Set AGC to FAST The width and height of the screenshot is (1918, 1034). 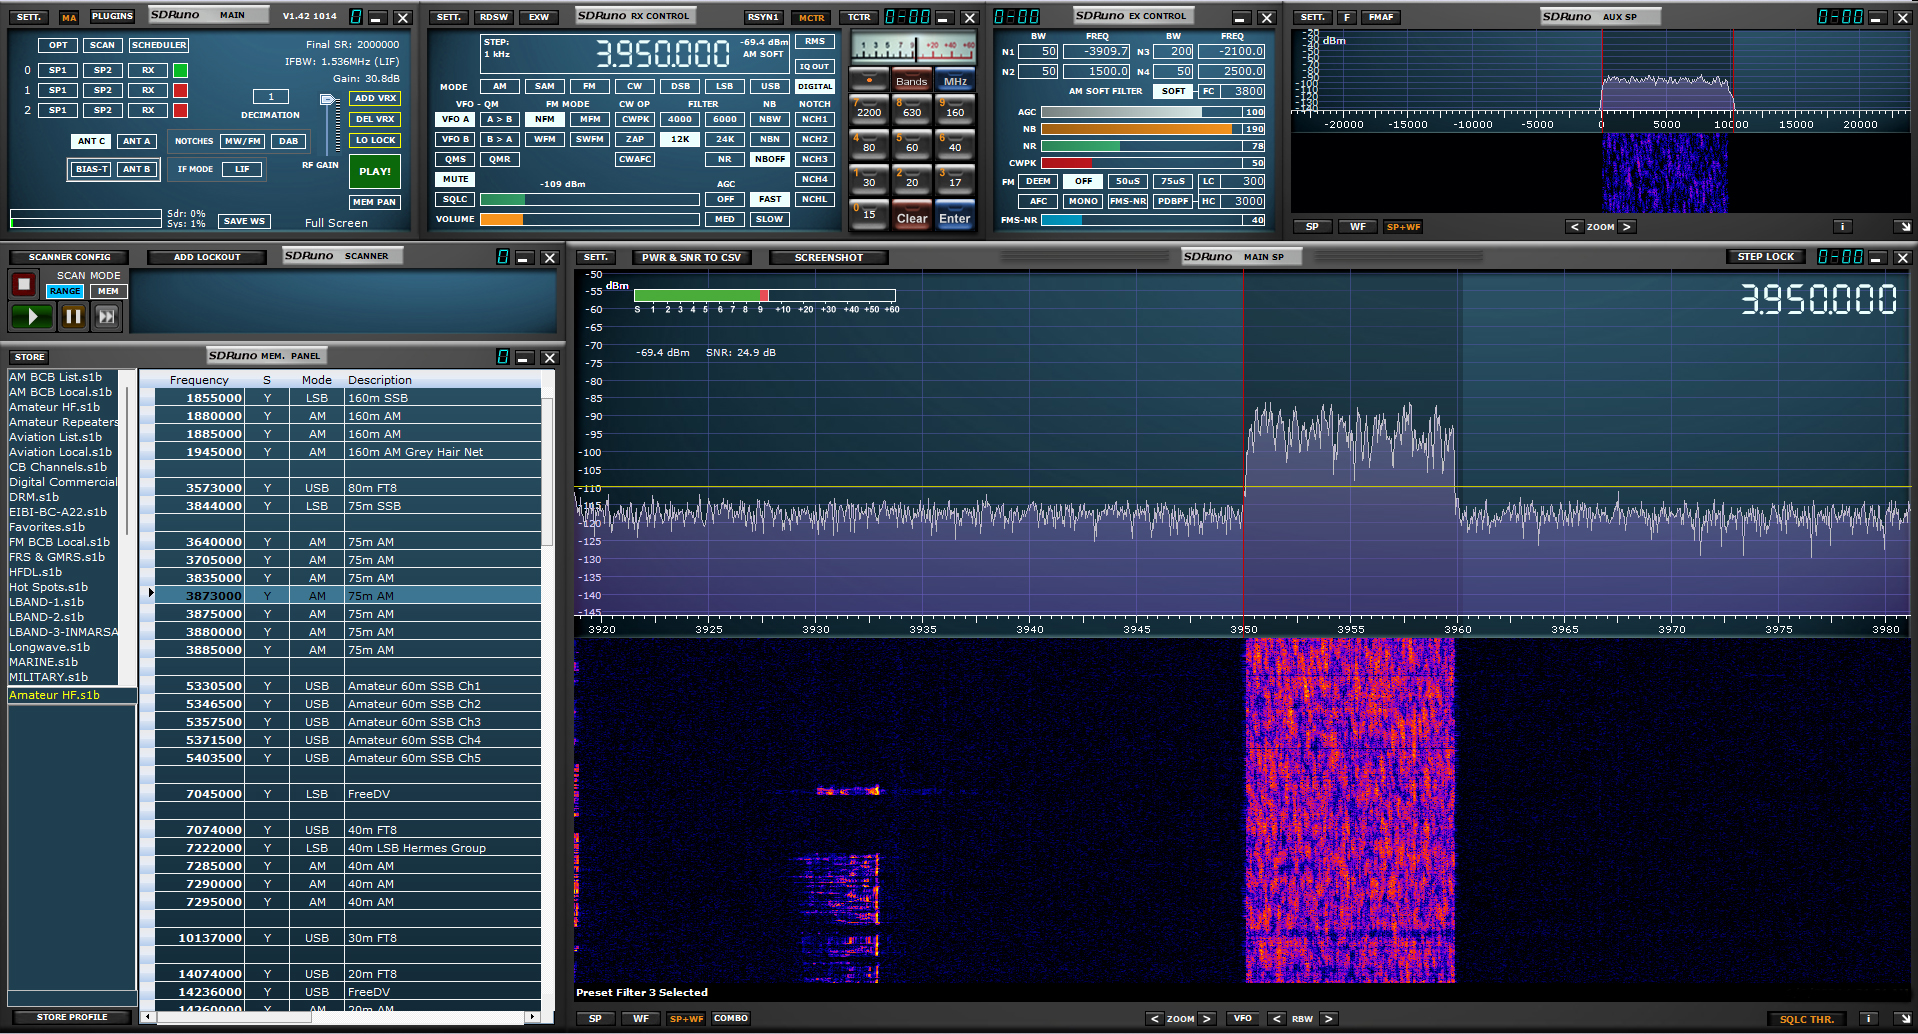[770, 199]
